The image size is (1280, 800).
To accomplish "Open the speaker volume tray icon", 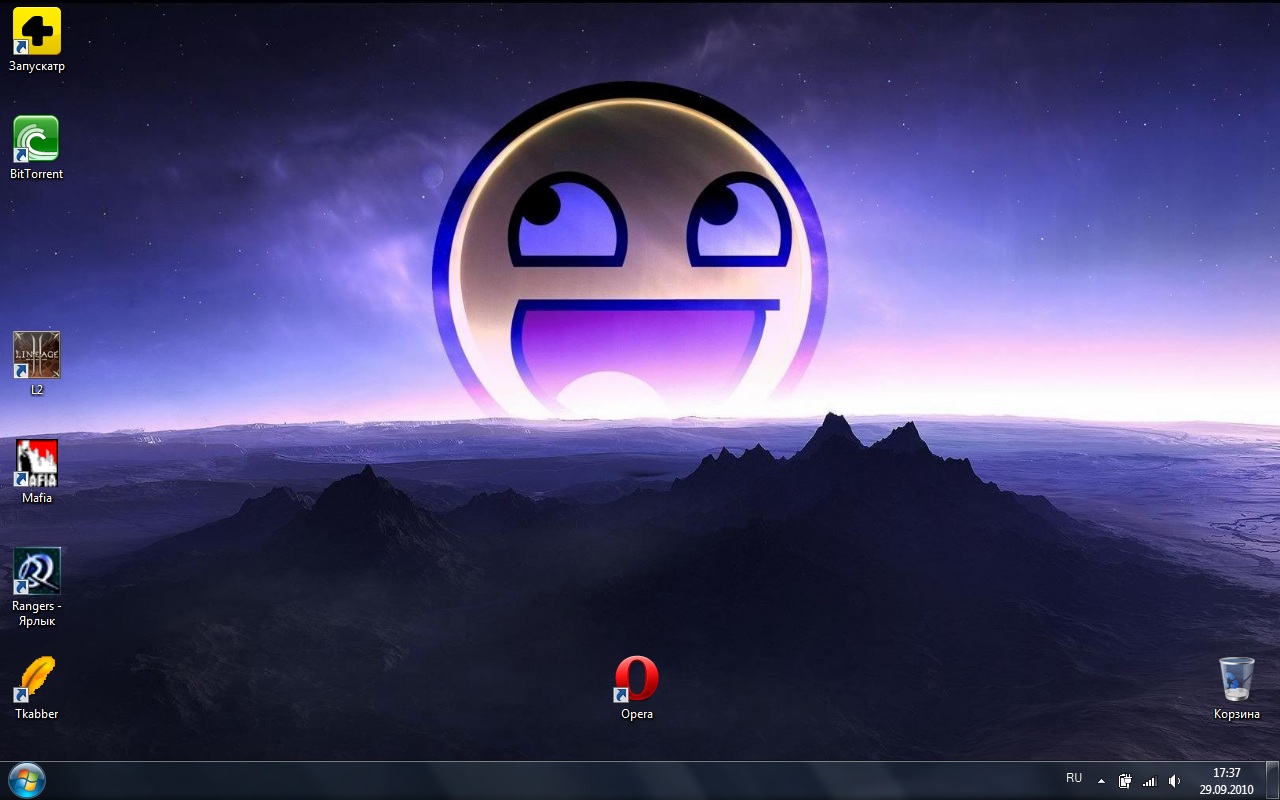I will 1175,781.
